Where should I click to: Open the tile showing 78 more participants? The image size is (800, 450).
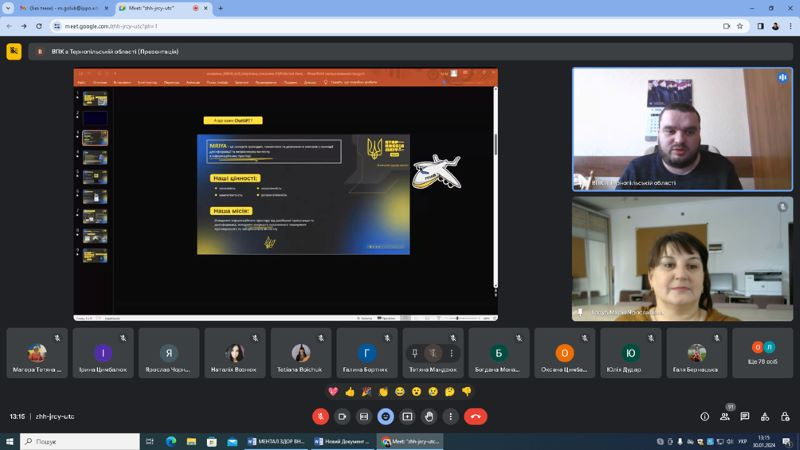[x=763, y=353]
